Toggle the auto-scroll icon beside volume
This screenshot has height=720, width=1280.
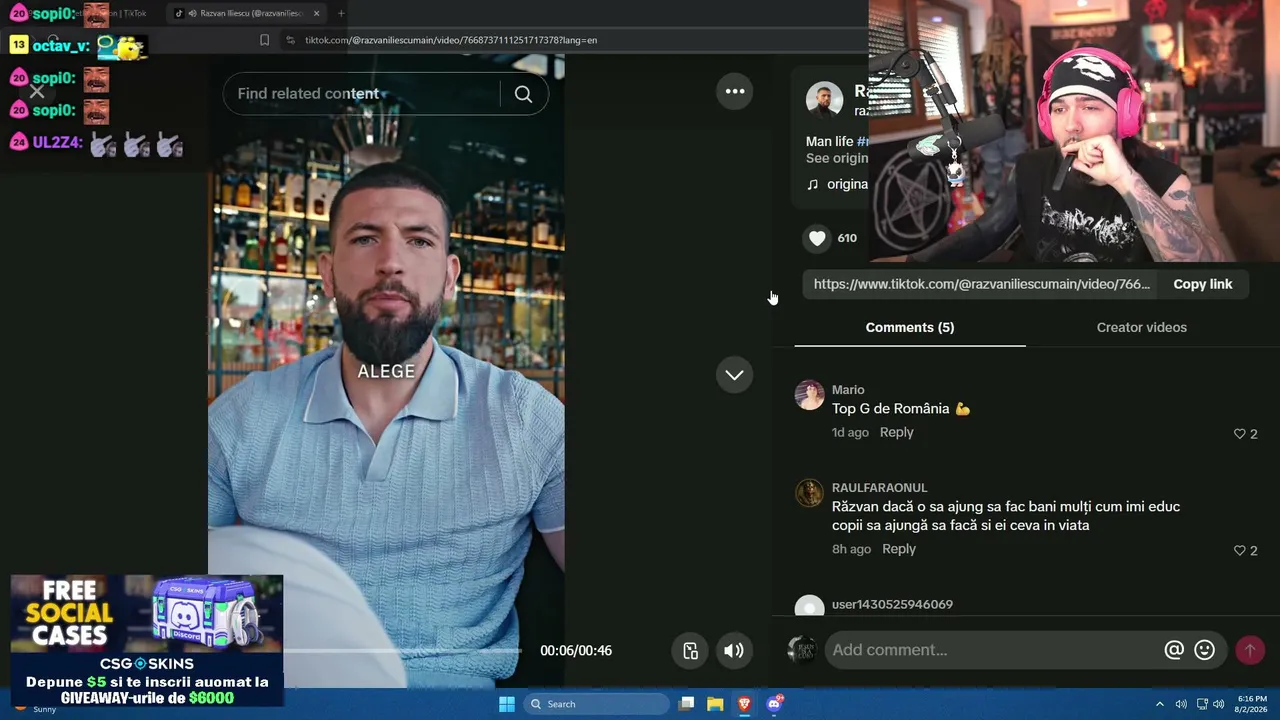click(690, 651)
